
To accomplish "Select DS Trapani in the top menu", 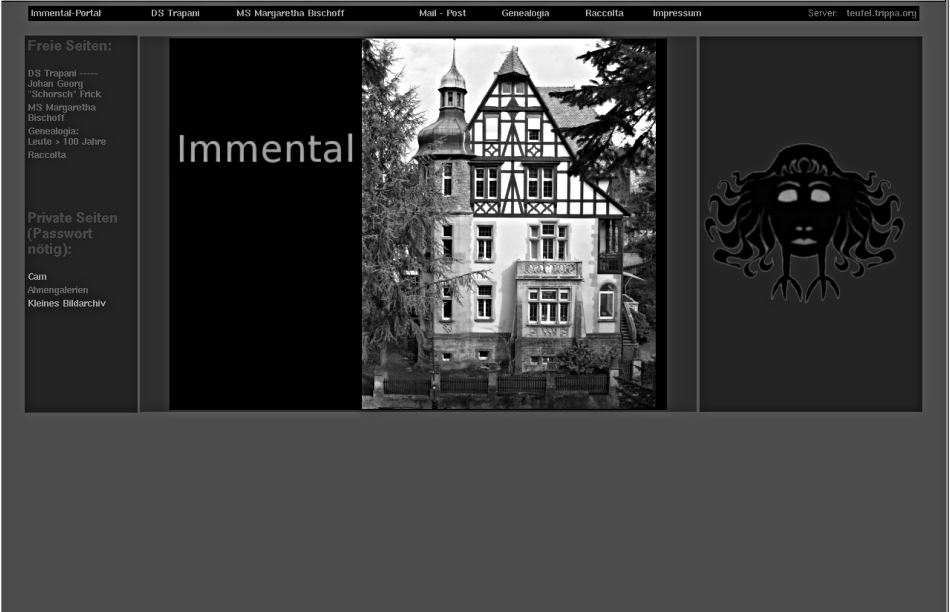I will [x=175, y=14].
